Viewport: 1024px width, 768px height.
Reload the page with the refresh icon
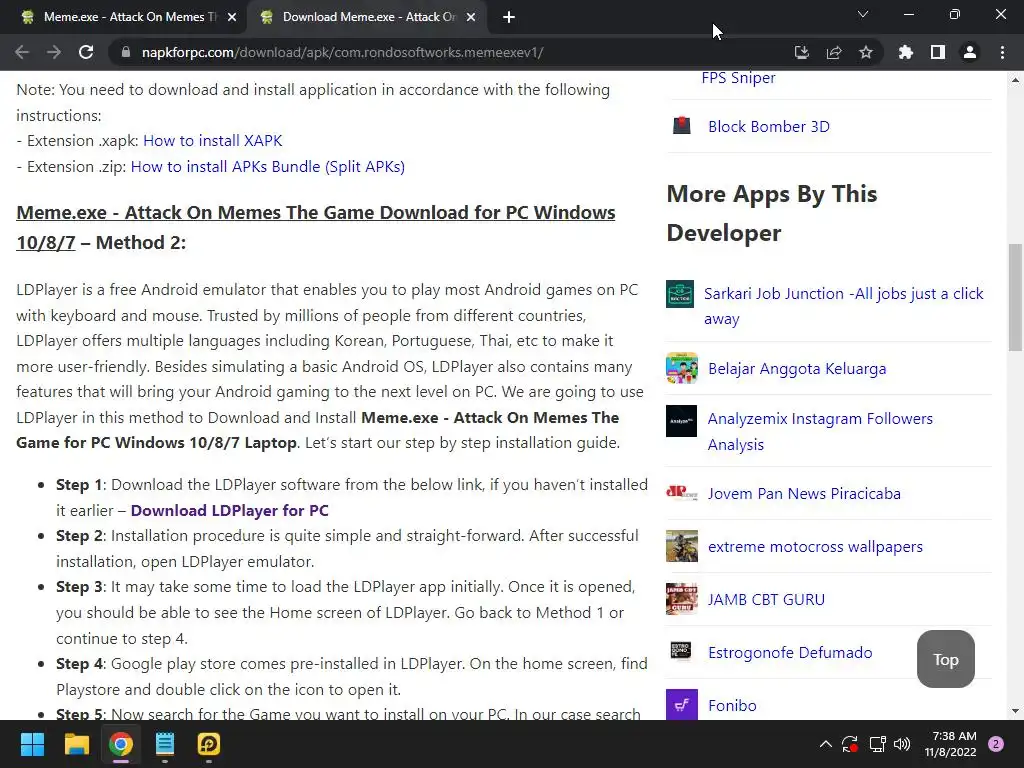[x=86, y=52]
